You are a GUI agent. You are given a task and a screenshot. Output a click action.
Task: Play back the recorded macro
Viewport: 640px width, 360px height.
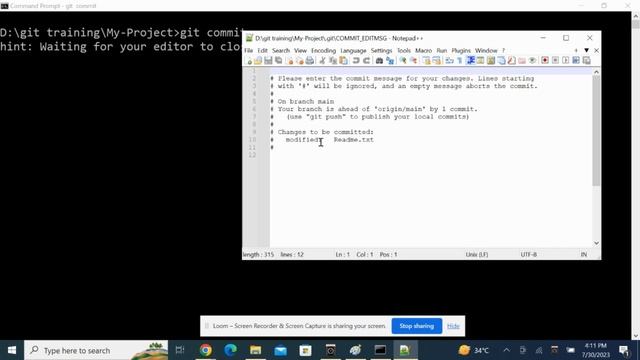566,61
